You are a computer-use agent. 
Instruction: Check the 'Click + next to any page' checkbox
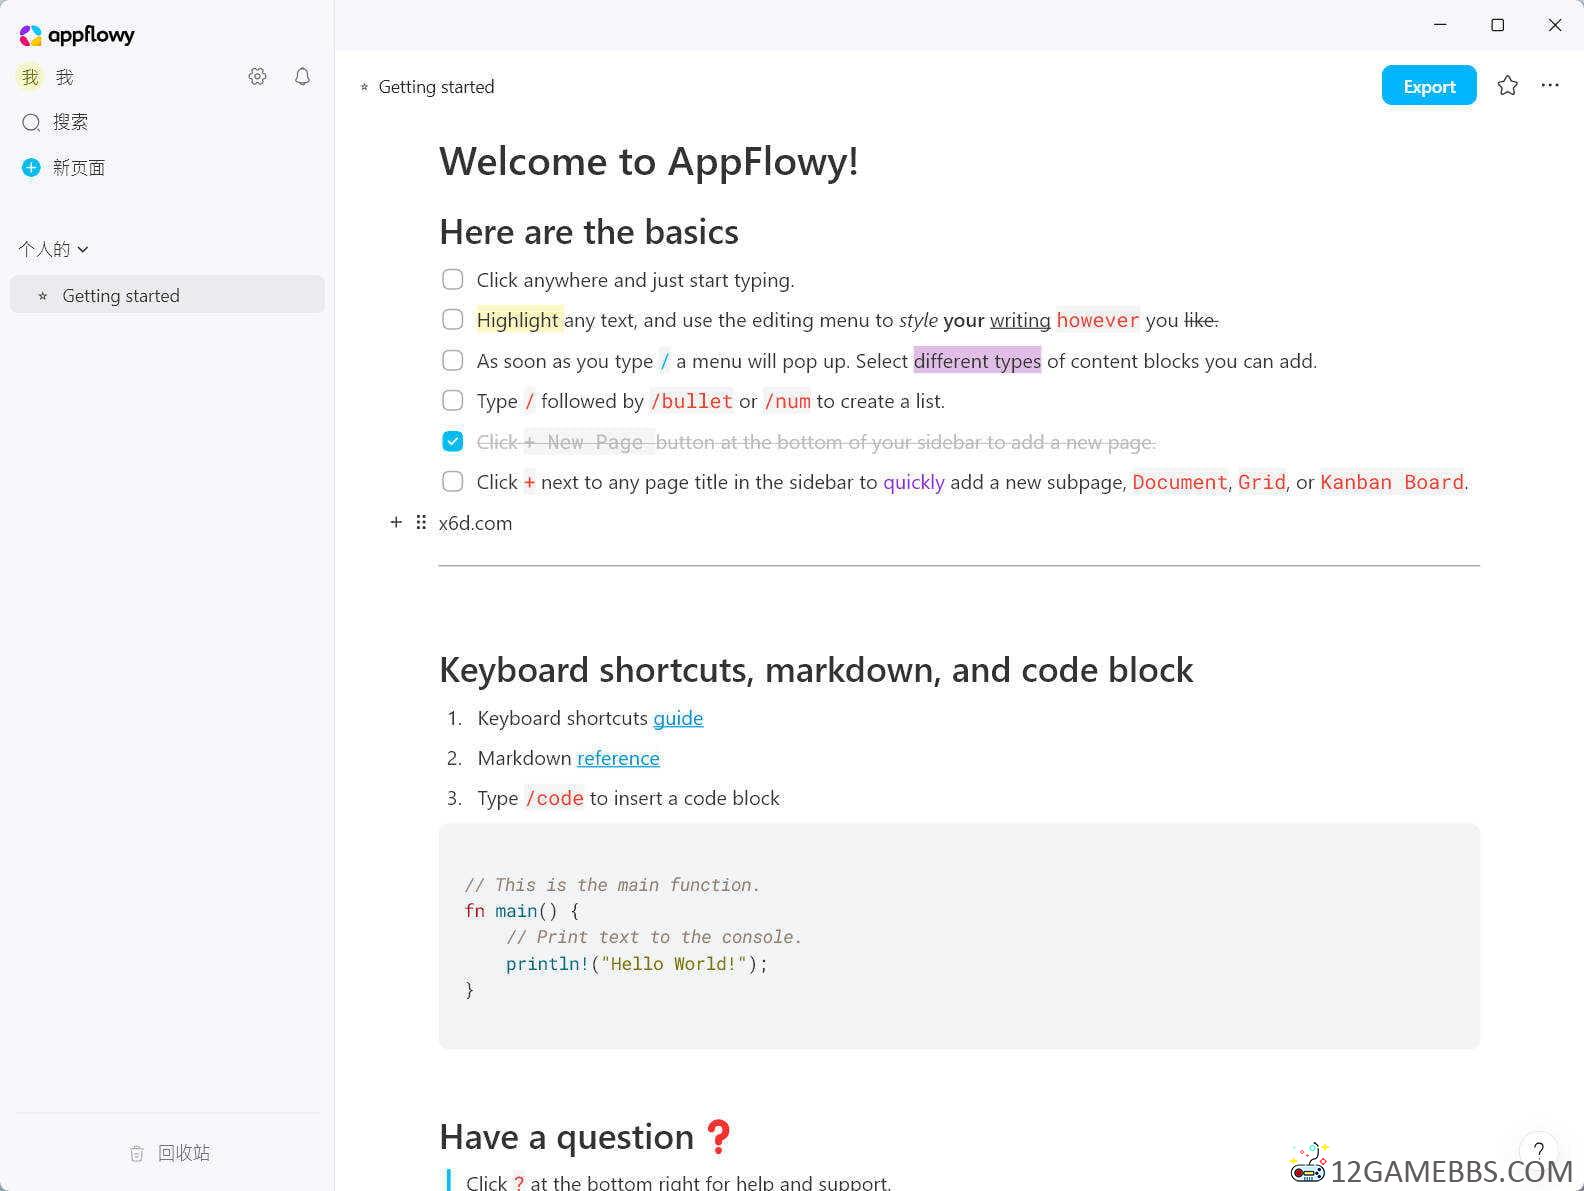pos(453,481)
